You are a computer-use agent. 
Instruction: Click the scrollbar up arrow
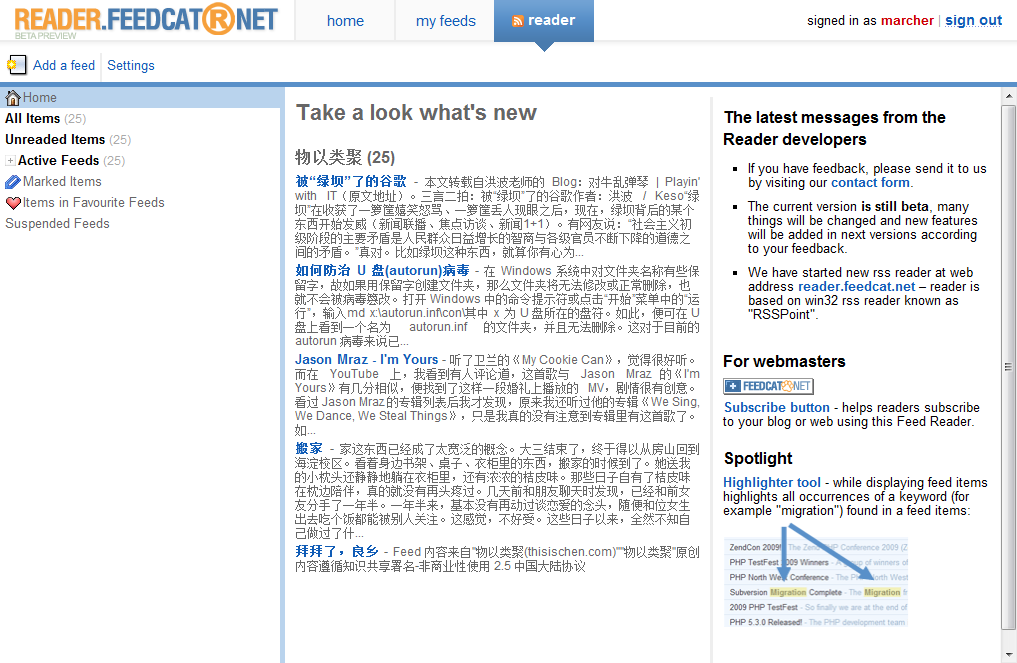point(1009,97)
